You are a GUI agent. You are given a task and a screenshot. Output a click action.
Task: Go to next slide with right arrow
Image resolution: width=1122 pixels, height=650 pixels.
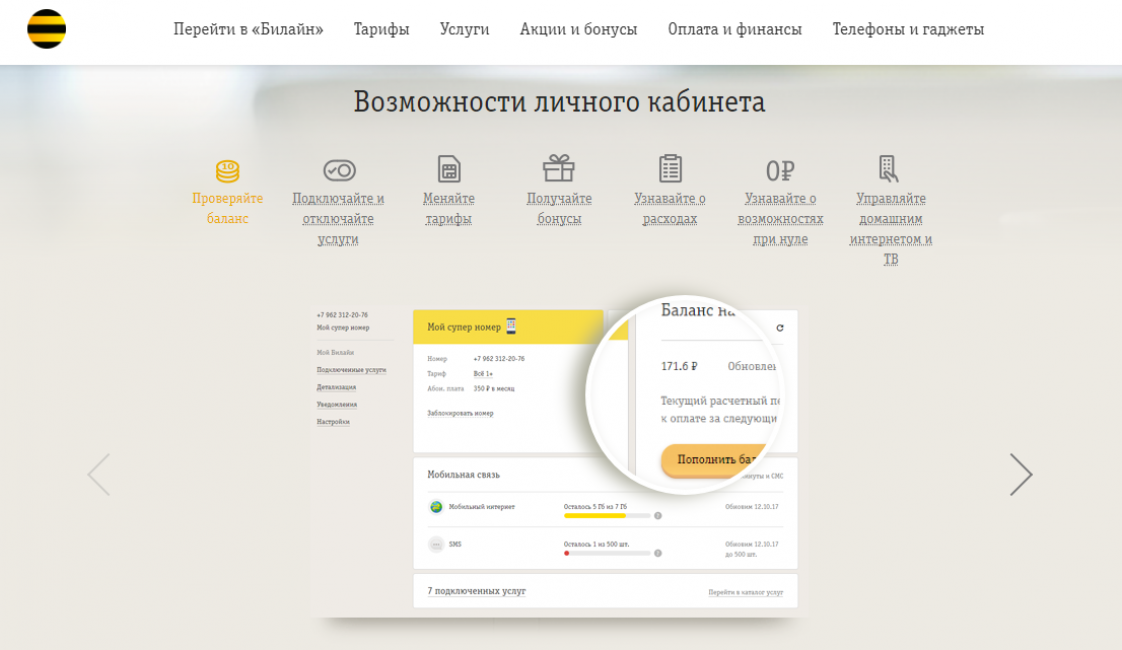click(x=1020, y=475)
